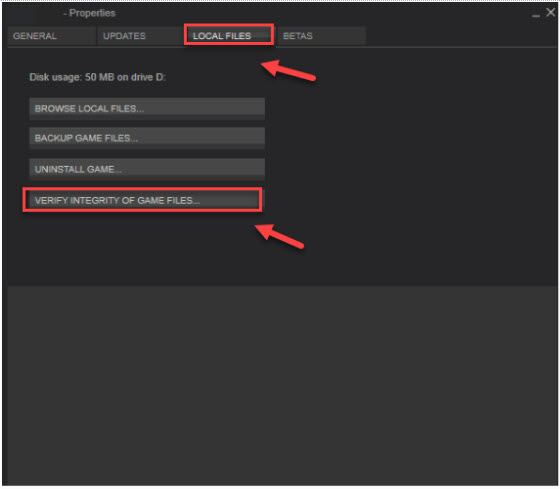Minimize the Properties window
This screenshot has height=489, width=560.
(x=536, y=15)
